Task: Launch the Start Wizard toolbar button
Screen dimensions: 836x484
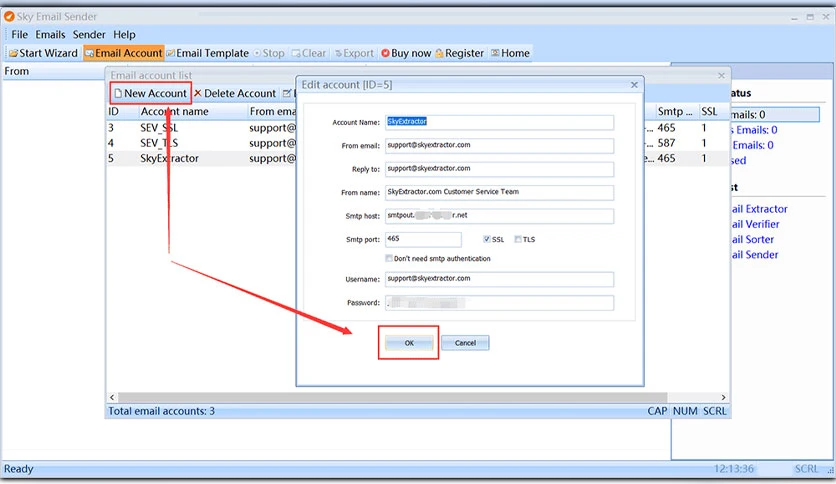Action: 43,53
